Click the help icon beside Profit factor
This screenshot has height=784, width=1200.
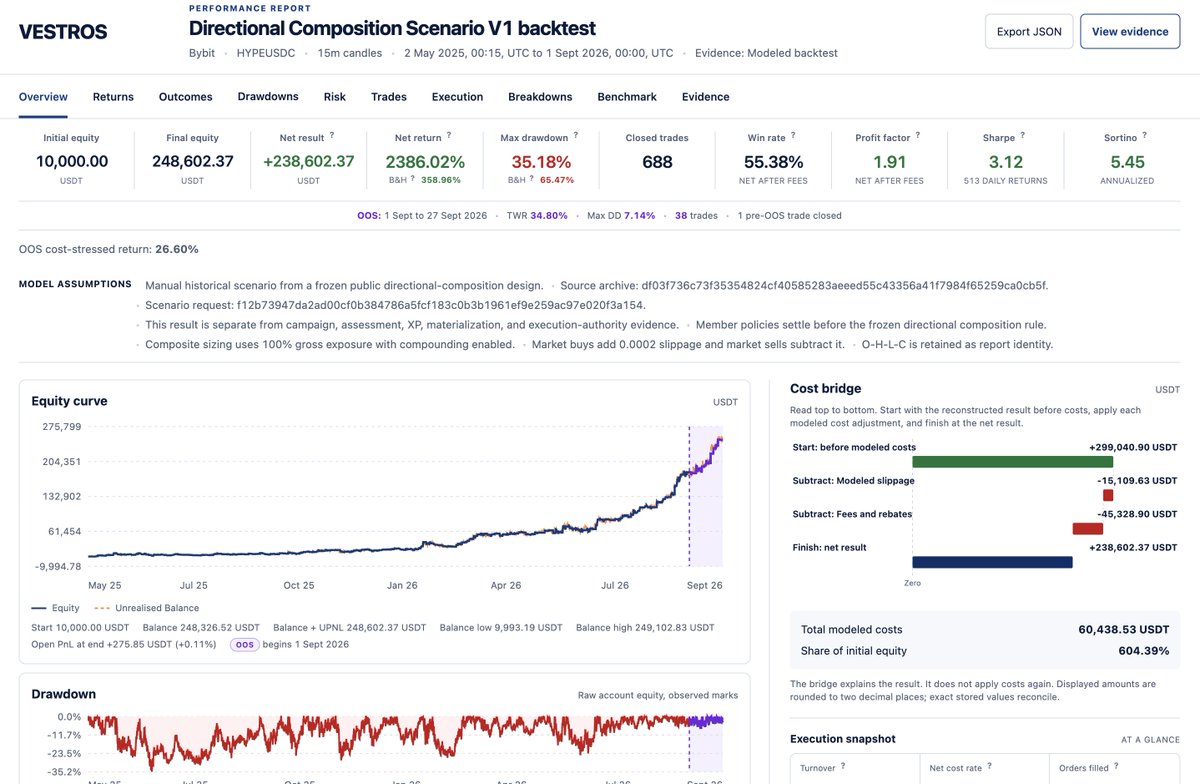(x=918, y=135)
